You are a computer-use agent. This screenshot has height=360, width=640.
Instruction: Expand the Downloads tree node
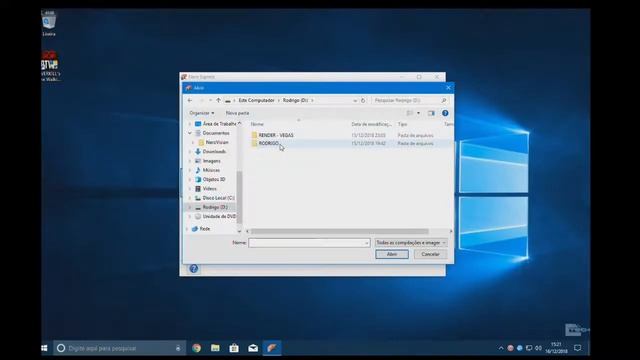[x=190, y=151]
